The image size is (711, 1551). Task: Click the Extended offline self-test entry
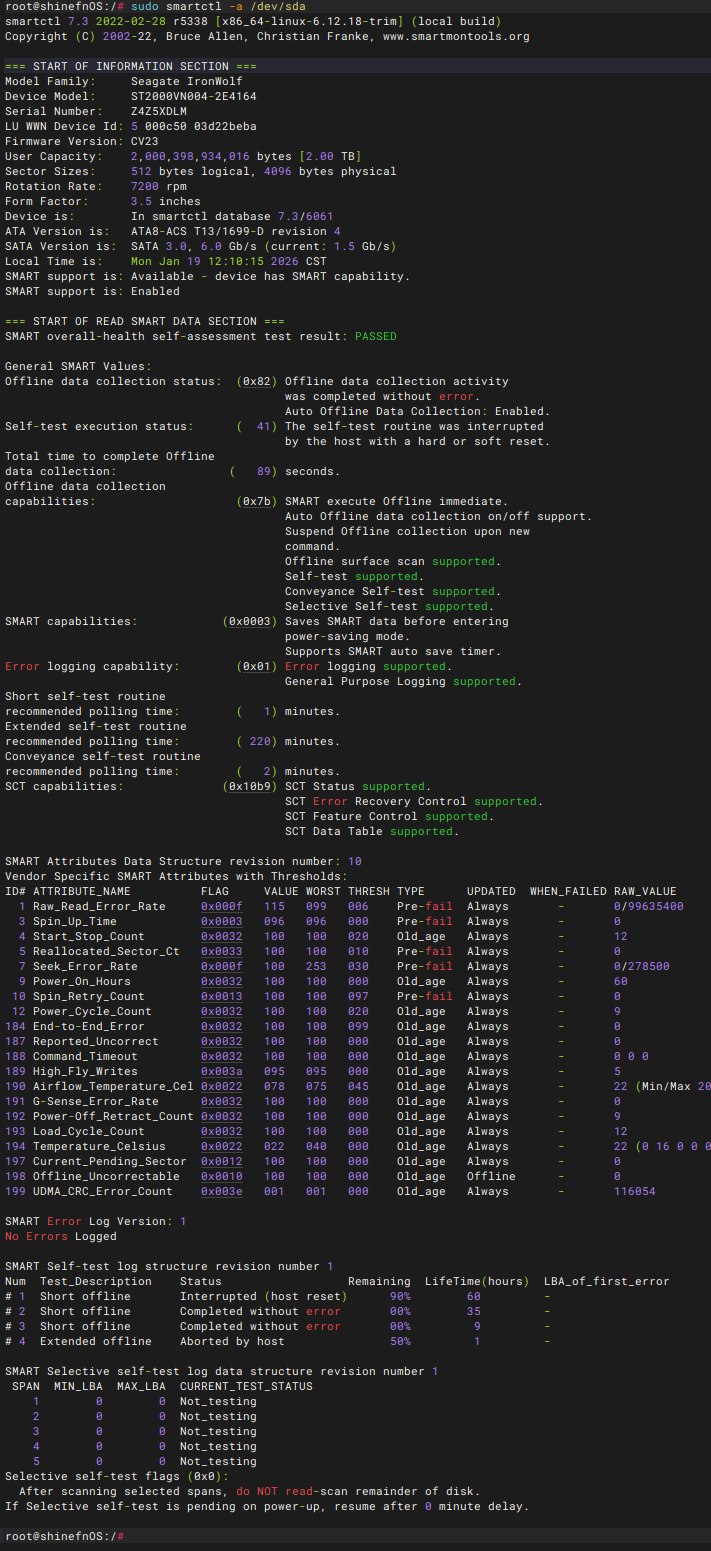(x=96, y=1341)
